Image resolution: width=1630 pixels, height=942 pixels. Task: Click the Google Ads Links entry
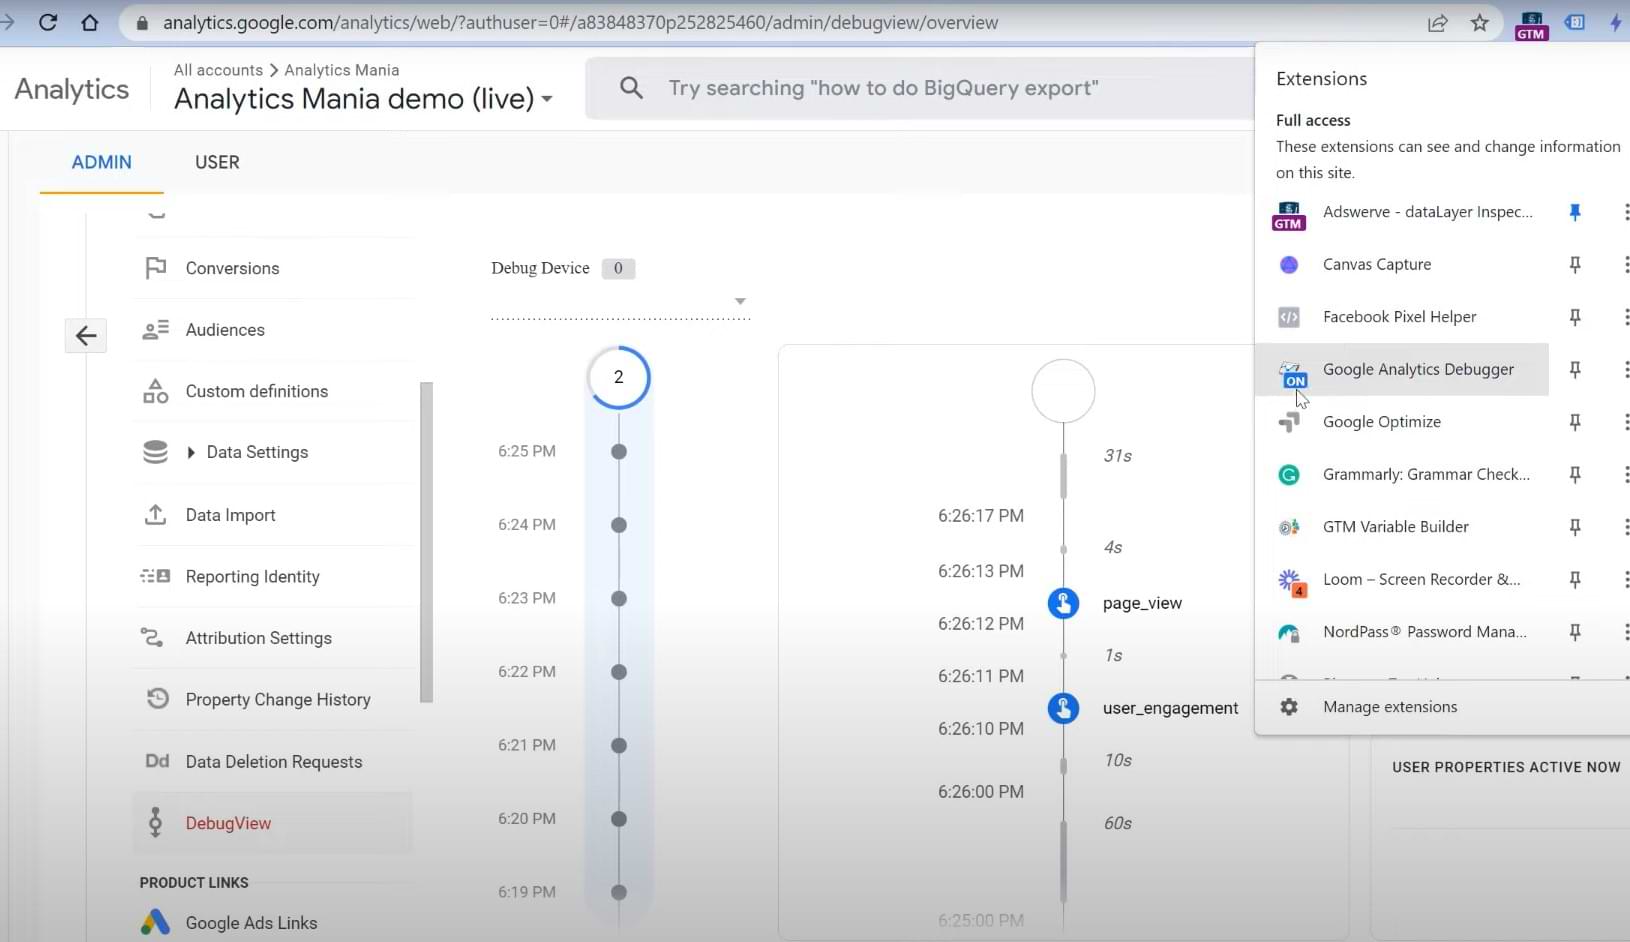coord(250,922)
